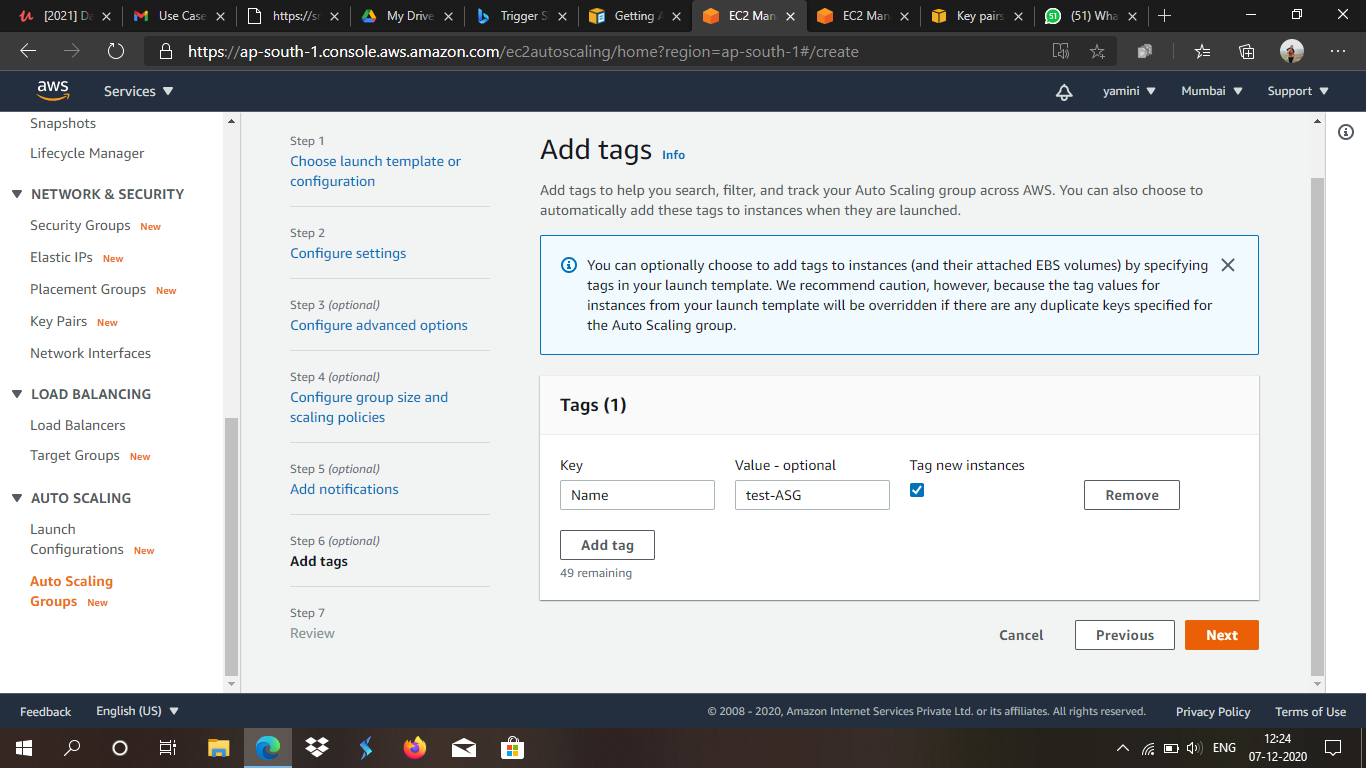Open the Privacy Policy link
Image resolution: width=1366 pixels, height=768 pixels.
(1213, 712)
